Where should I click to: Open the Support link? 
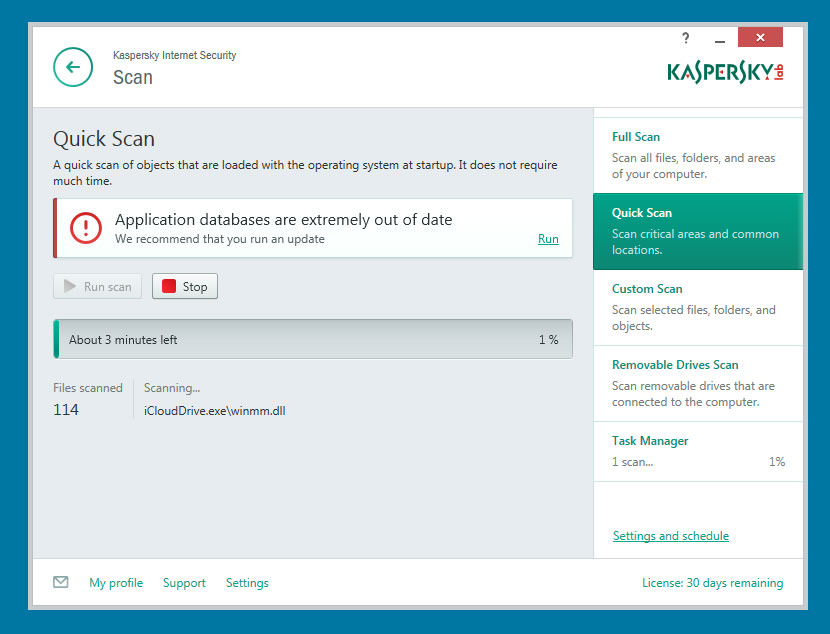tap(184, 583)
